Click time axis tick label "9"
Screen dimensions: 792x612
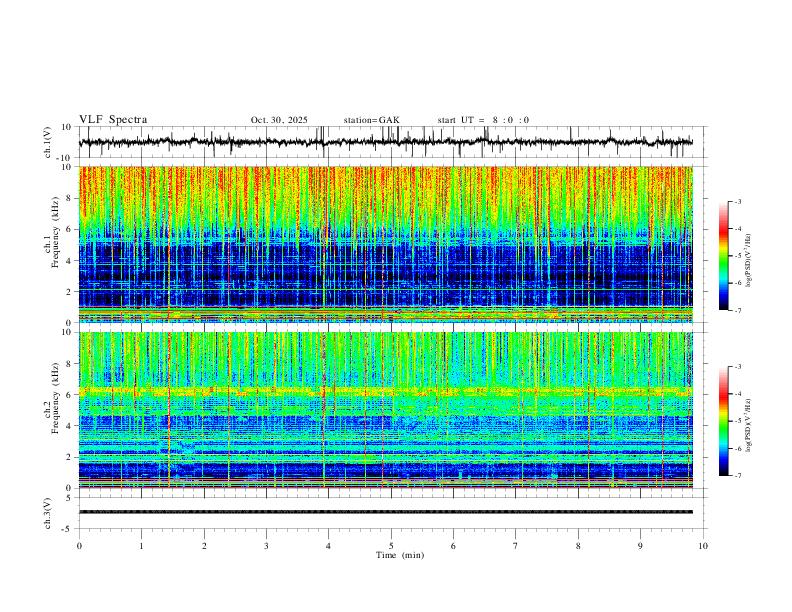point(640,546)
